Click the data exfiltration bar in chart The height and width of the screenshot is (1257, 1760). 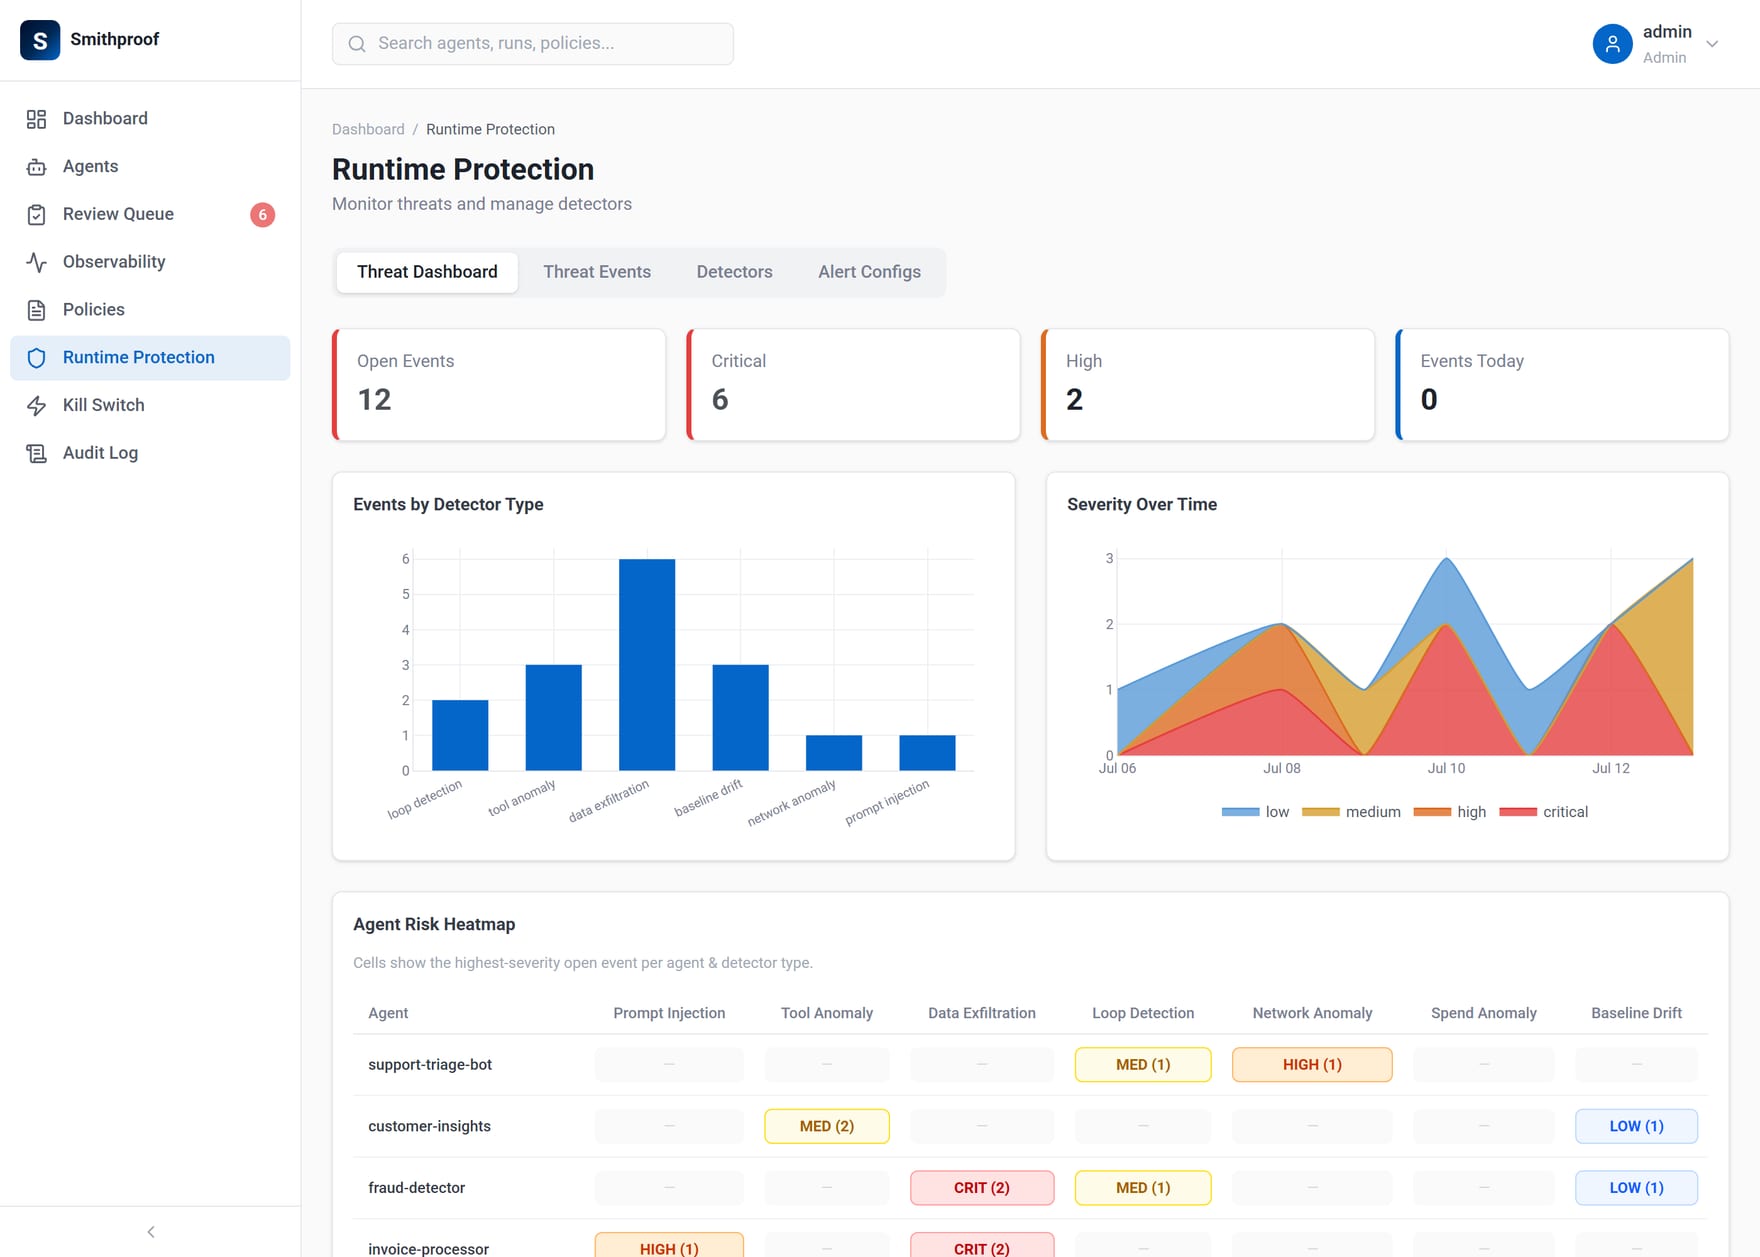[647, 665]
